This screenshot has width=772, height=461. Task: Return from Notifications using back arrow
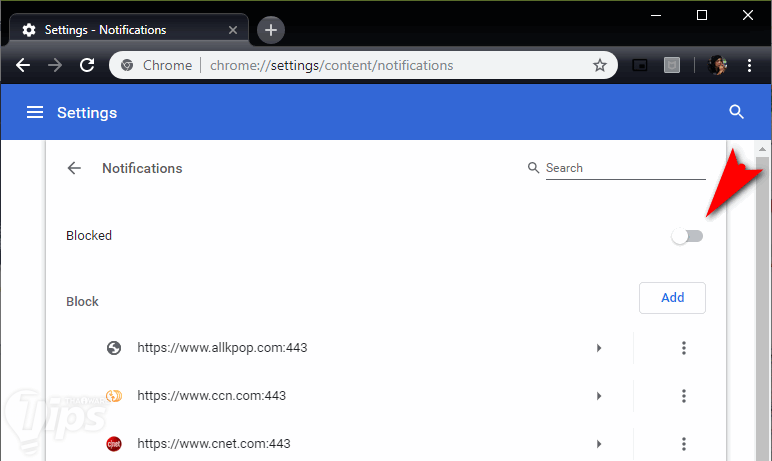(74, 168)
